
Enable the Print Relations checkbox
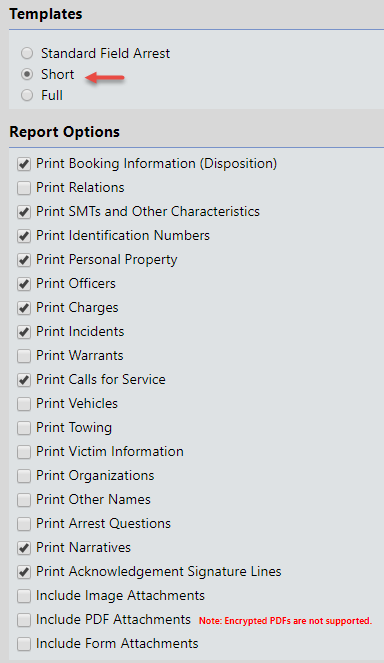point(24,188)
